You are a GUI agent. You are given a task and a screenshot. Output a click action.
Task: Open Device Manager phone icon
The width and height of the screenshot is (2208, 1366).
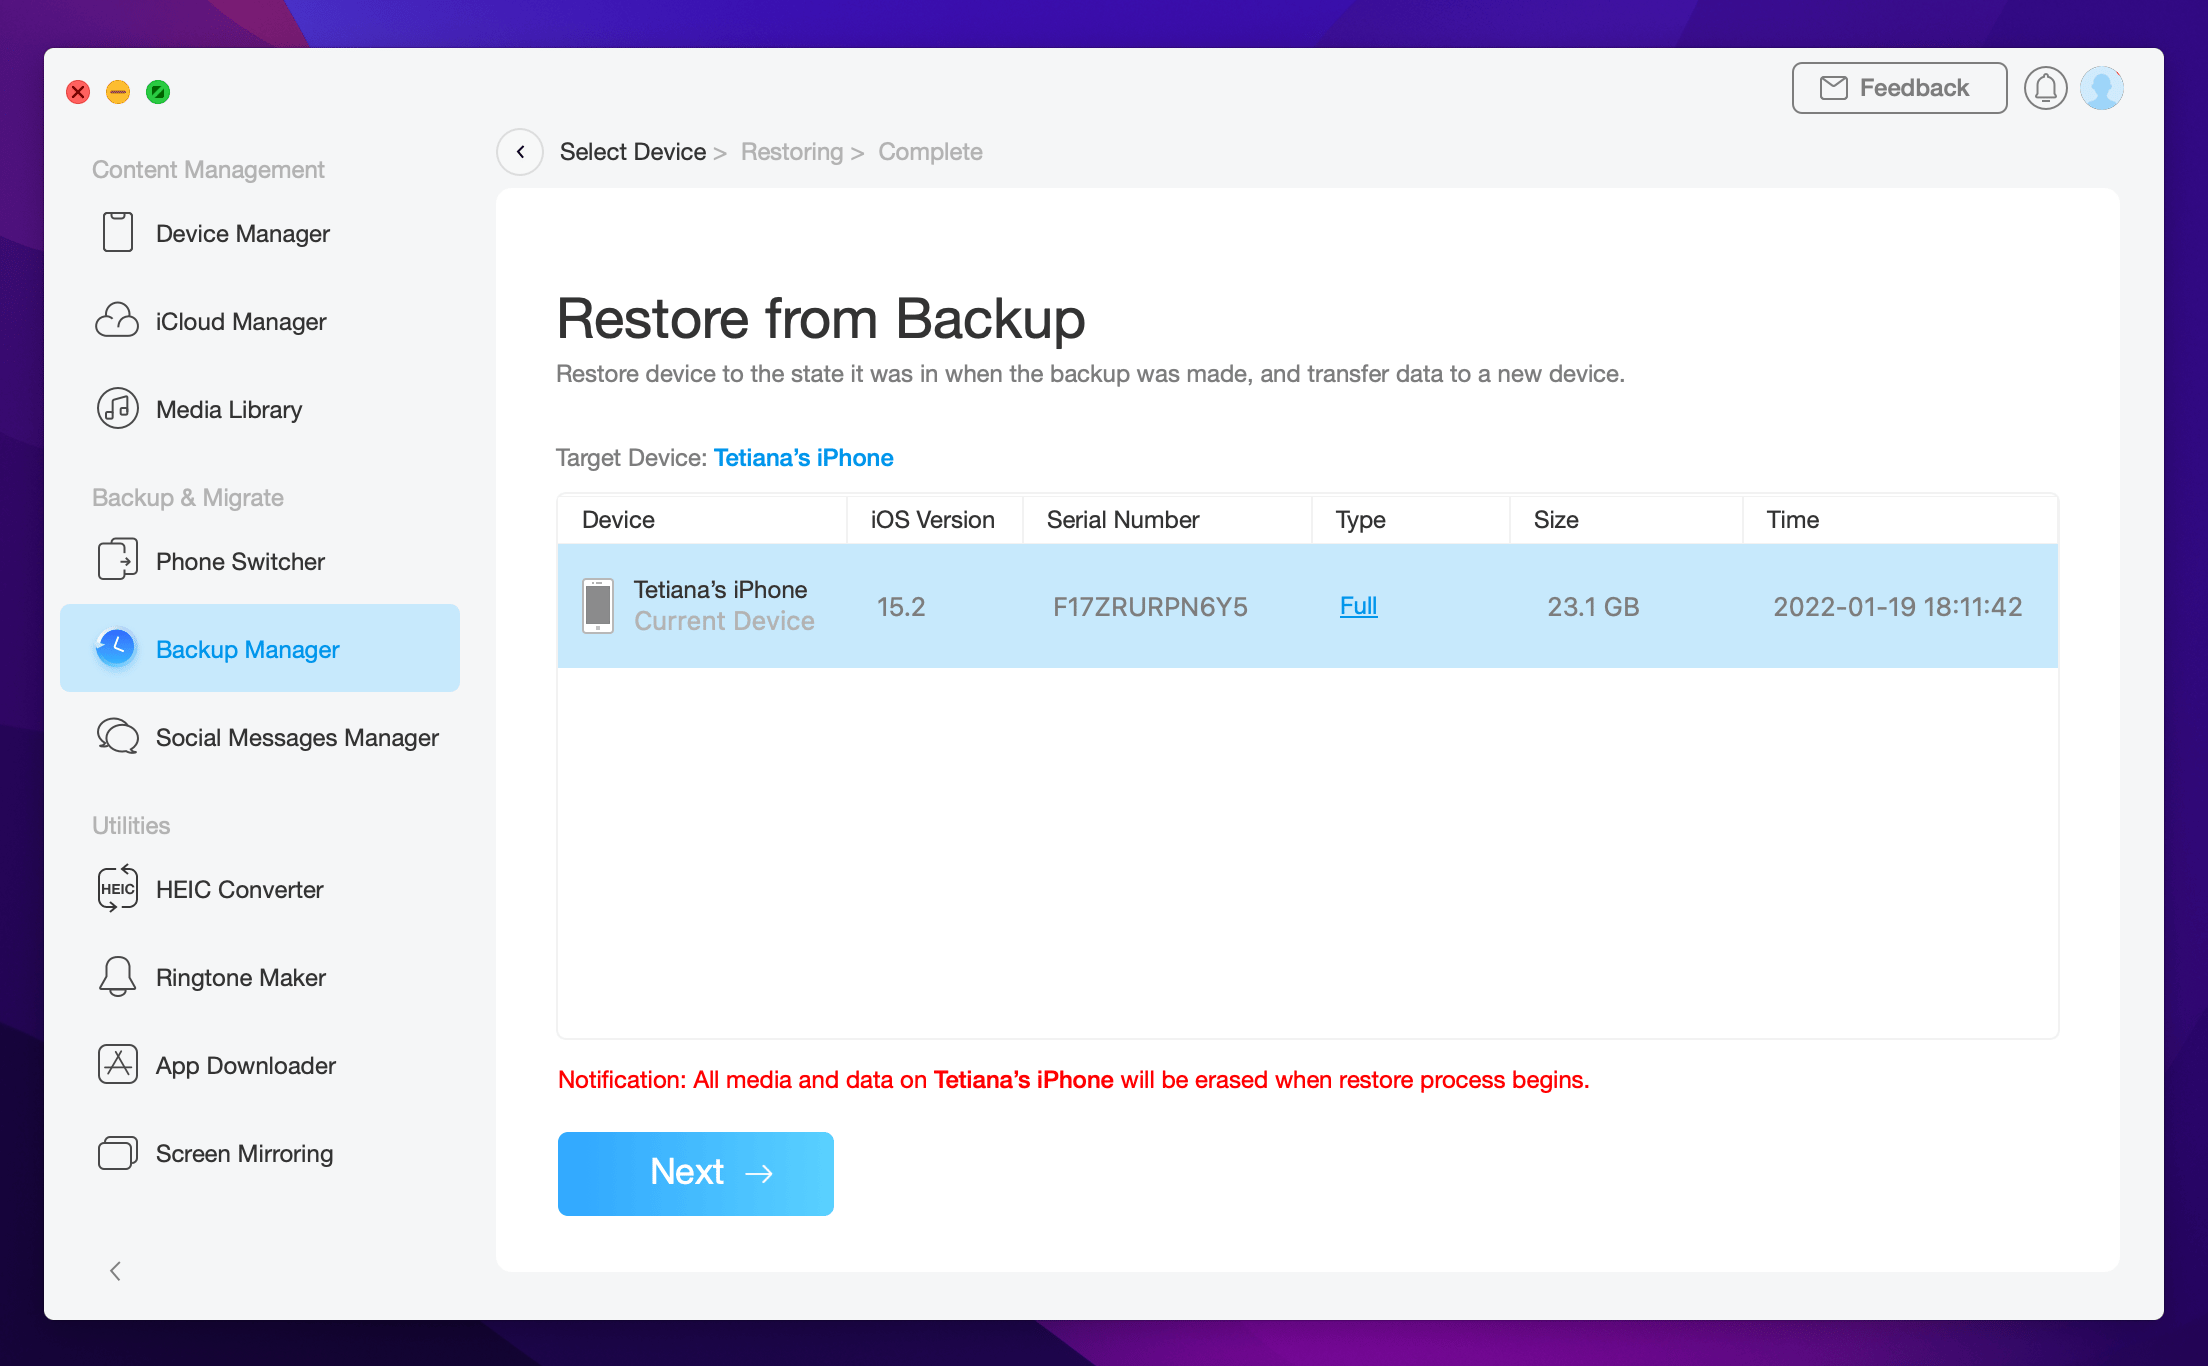point(118,232)
